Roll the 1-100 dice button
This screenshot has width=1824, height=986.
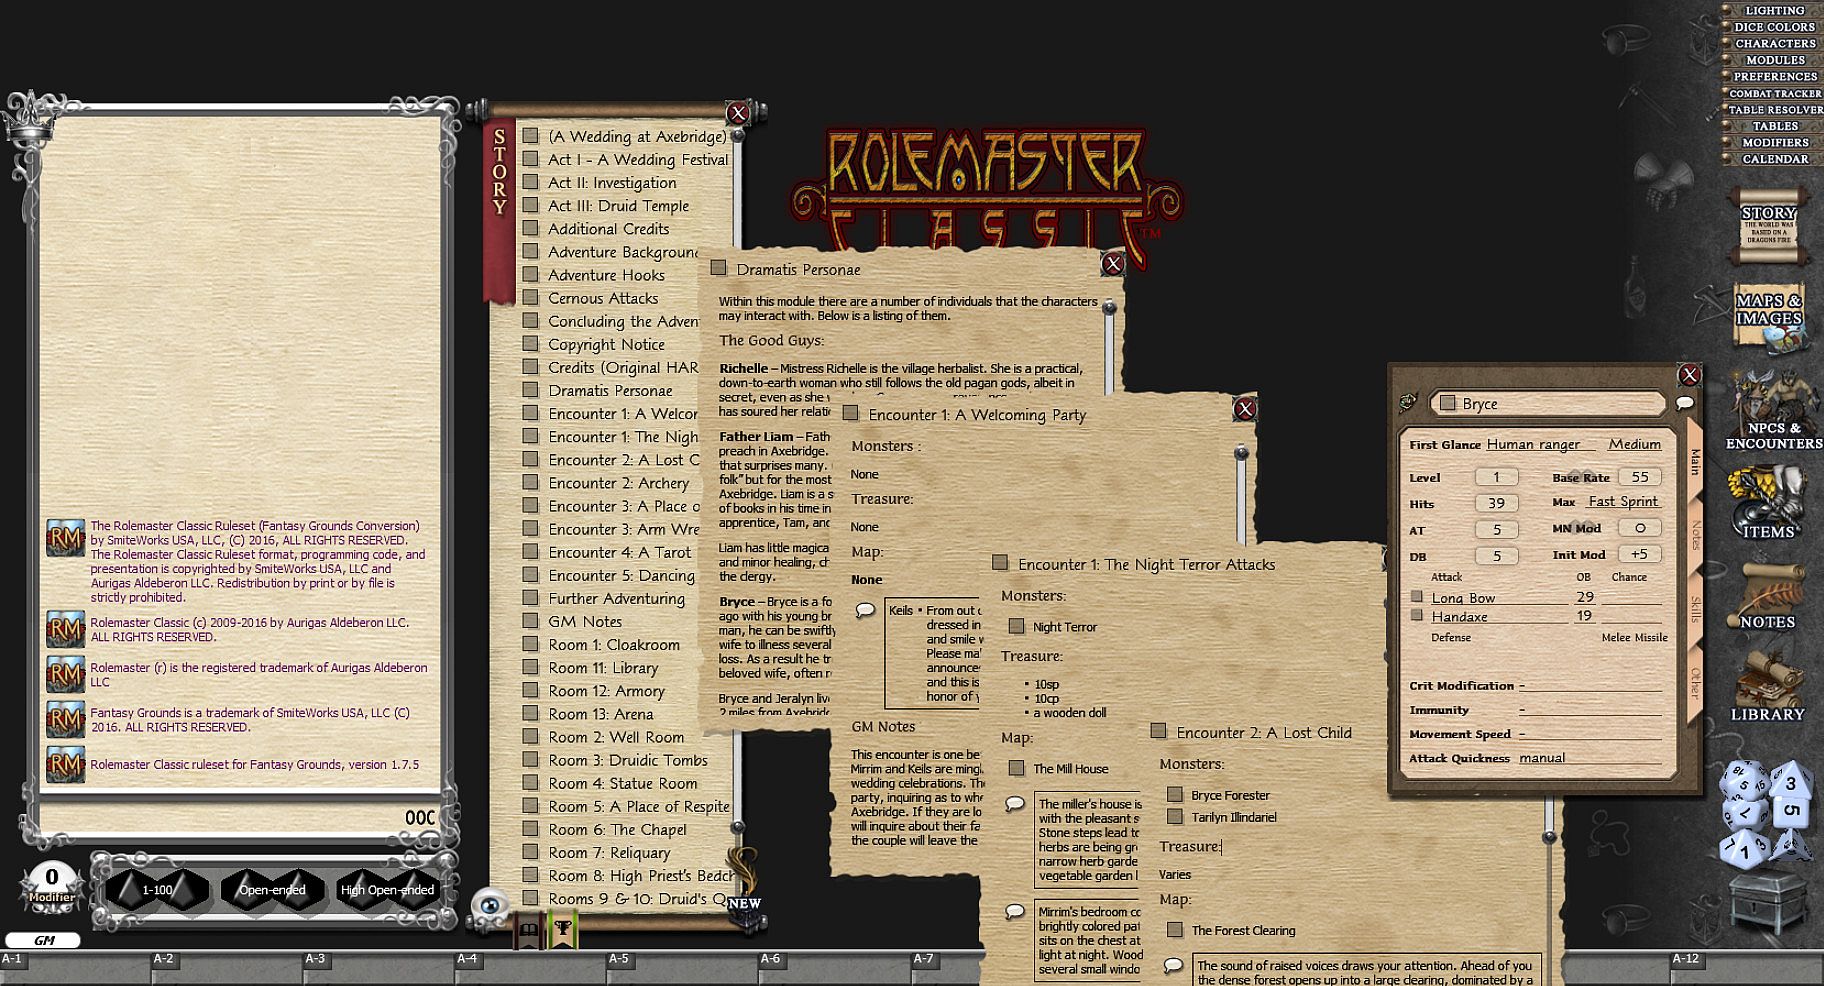coord(157,889)
